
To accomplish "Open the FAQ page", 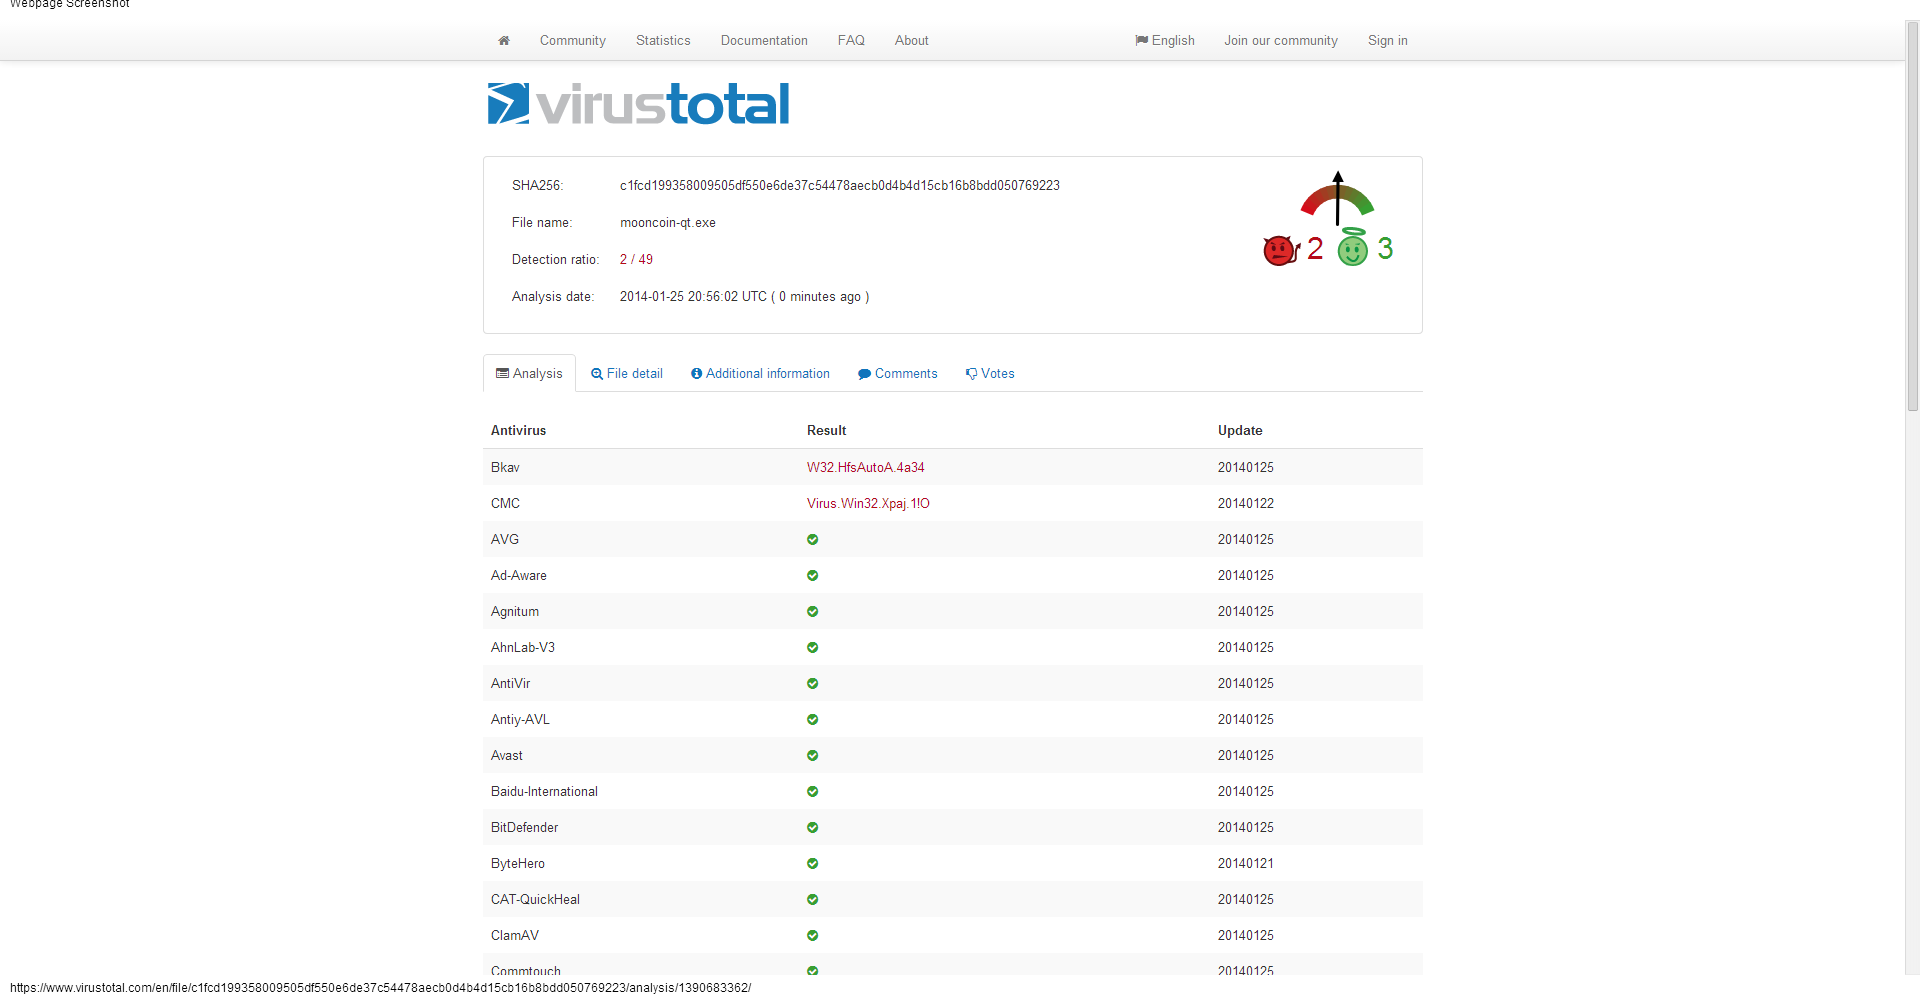I will point(851,41).
